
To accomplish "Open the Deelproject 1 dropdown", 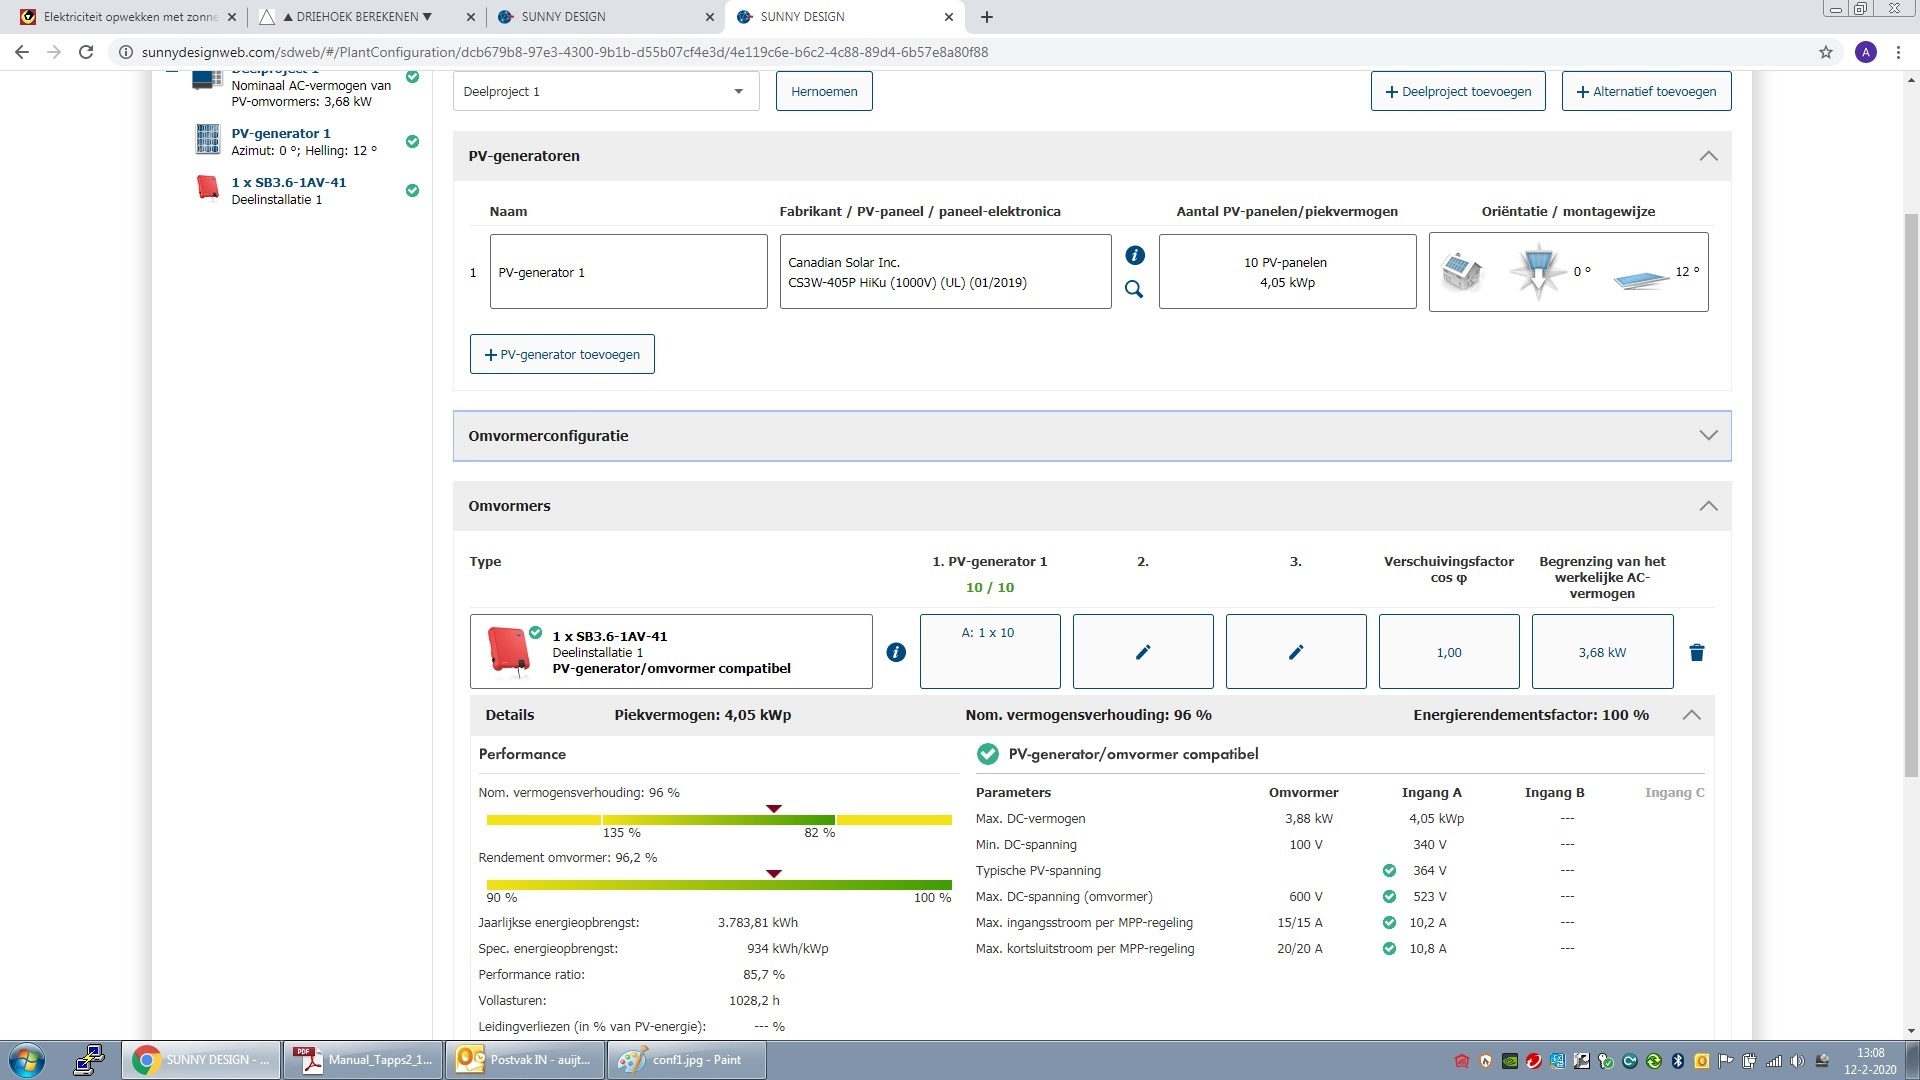I will click(x=605, y=91).
